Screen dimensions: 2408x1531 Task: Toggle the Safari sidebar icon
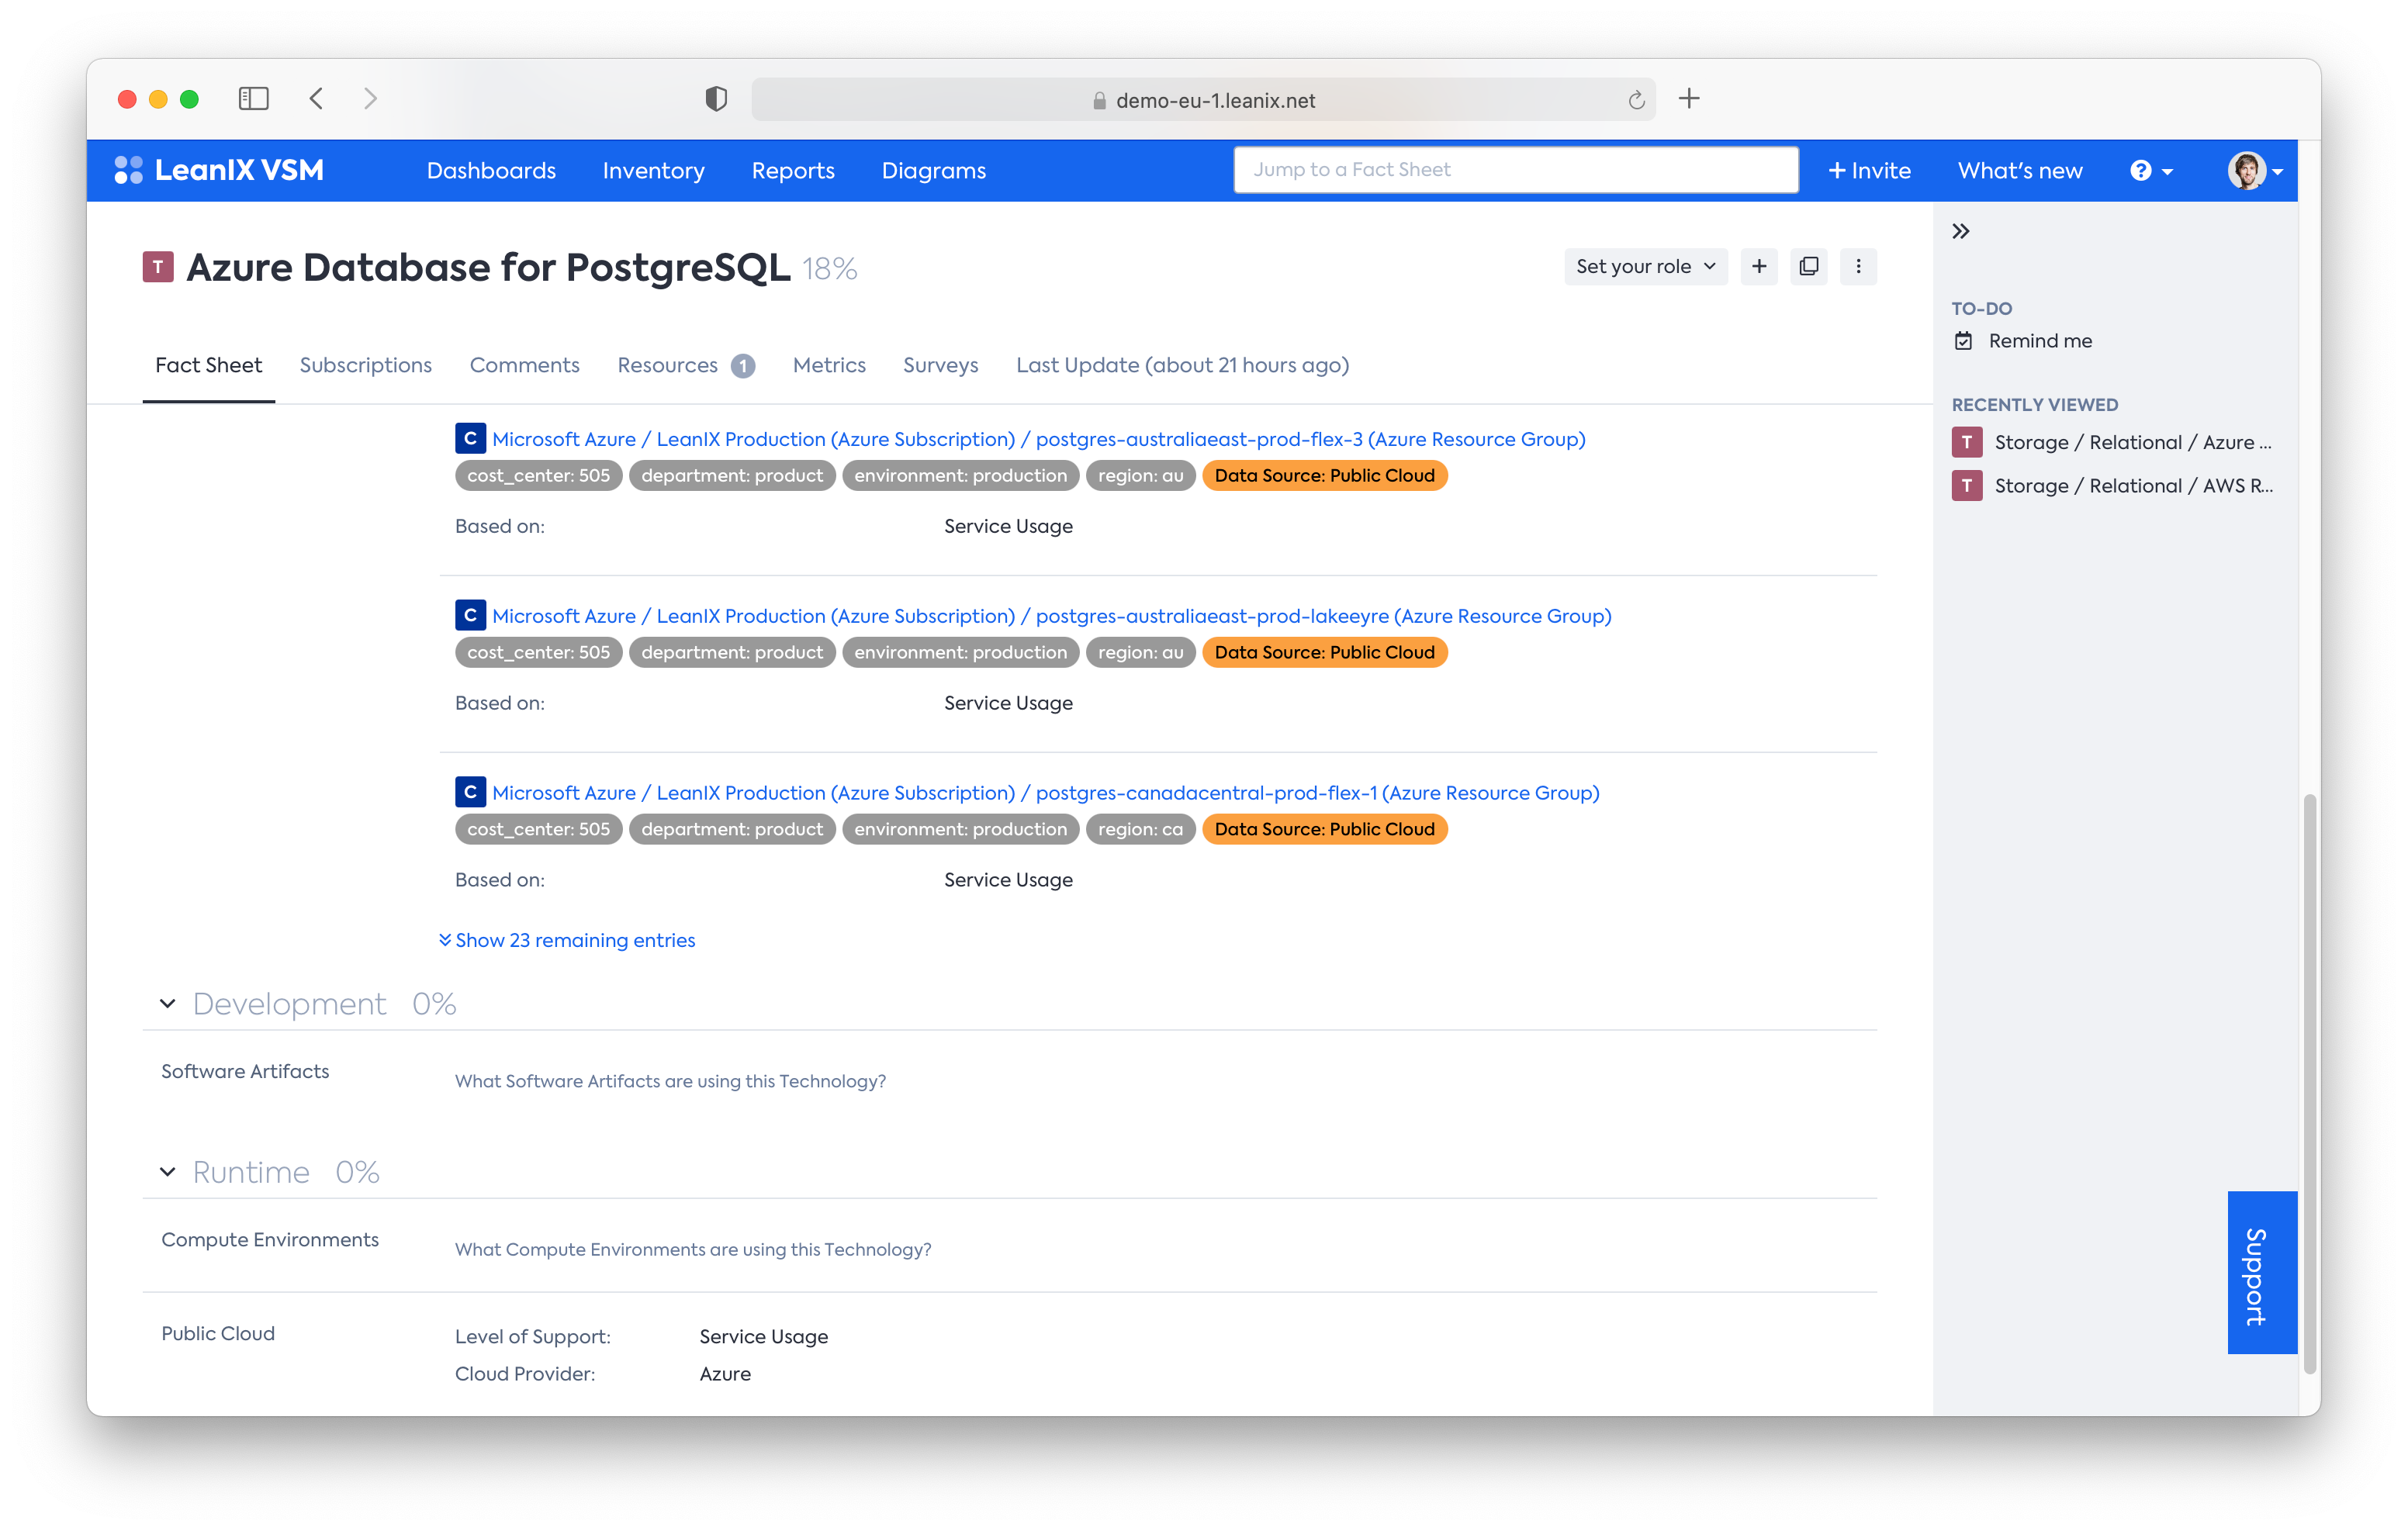(x=254, y=98)
